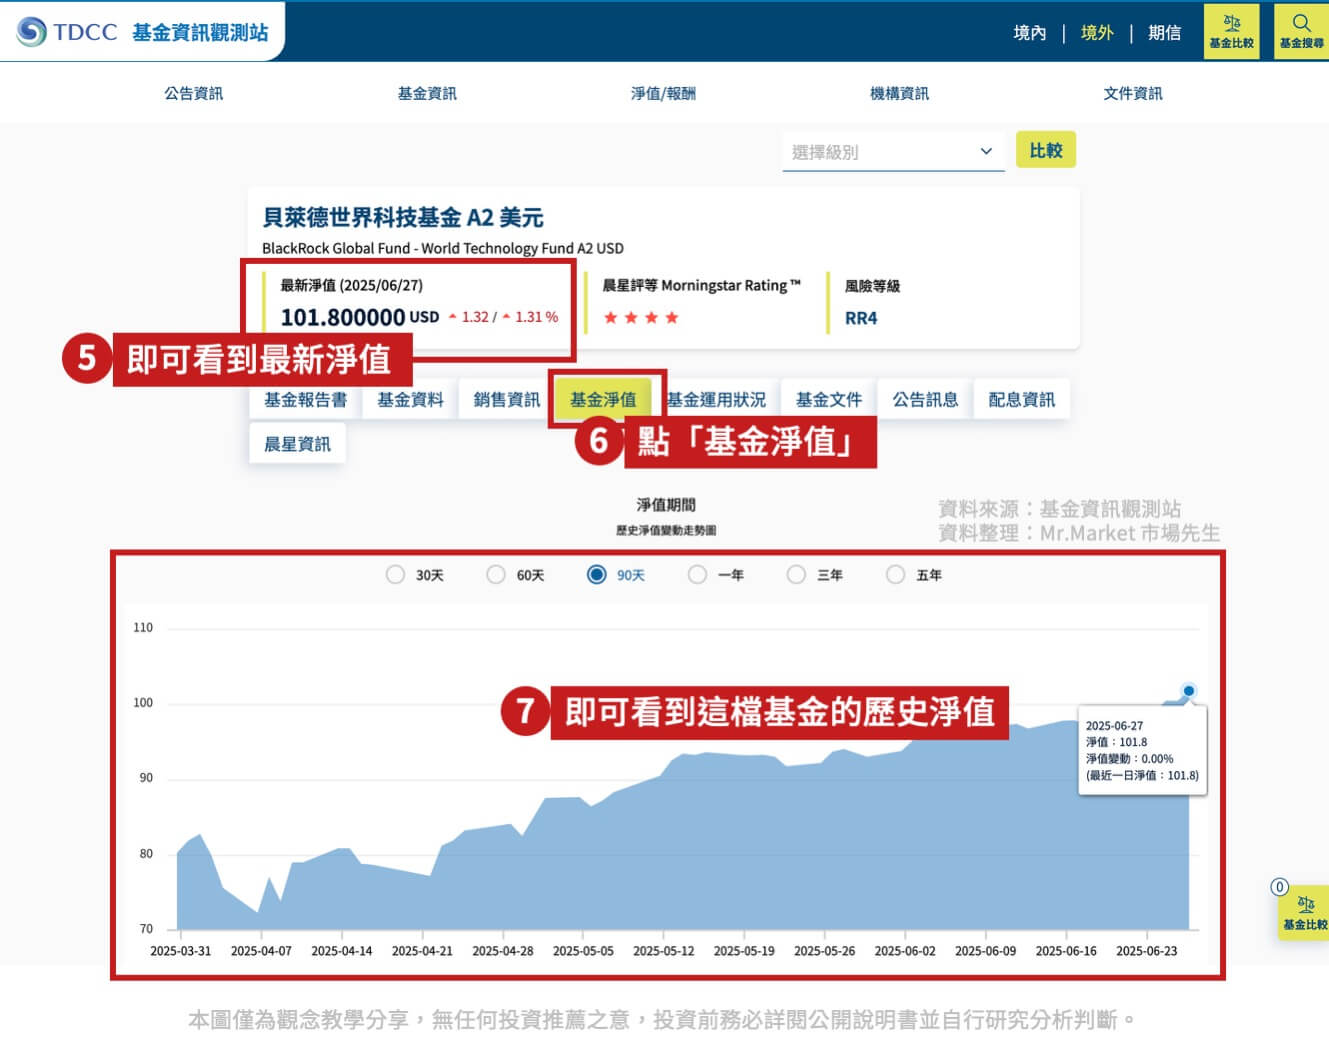The height and width of the screenshot is (1046, 1329).
Task: Click the Morningstar four-star rating
Action: point(641,318)
